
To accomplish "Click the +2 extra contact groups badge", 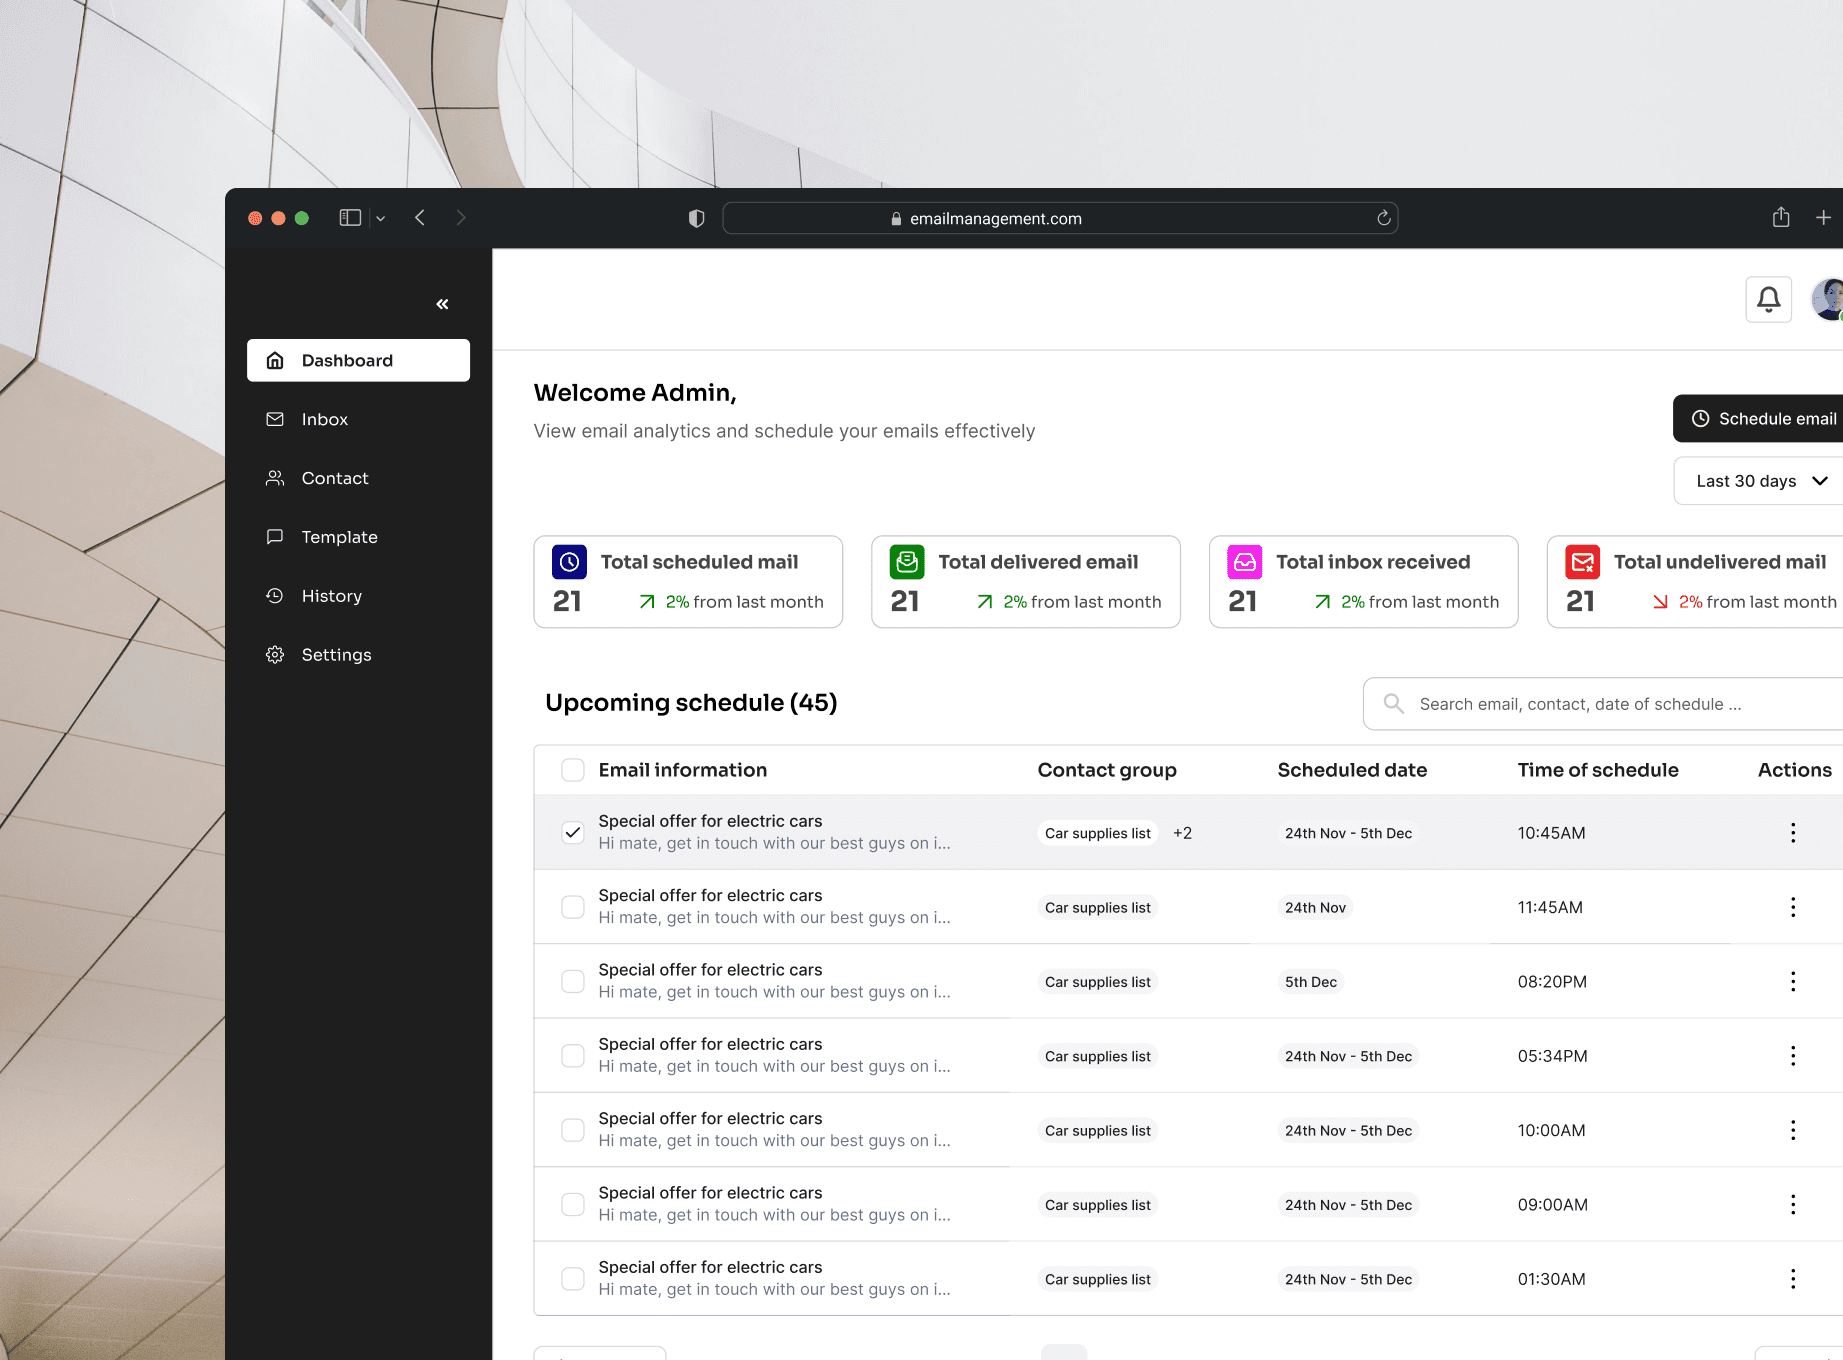I will [1182, 833].
